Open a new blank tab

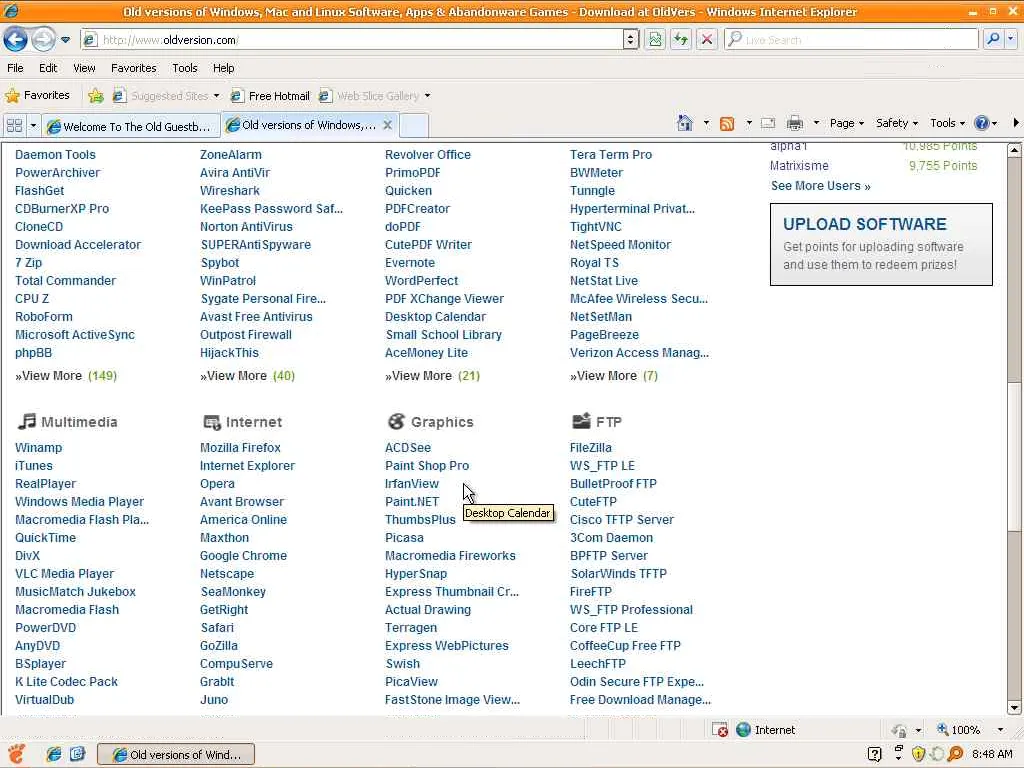413,125
